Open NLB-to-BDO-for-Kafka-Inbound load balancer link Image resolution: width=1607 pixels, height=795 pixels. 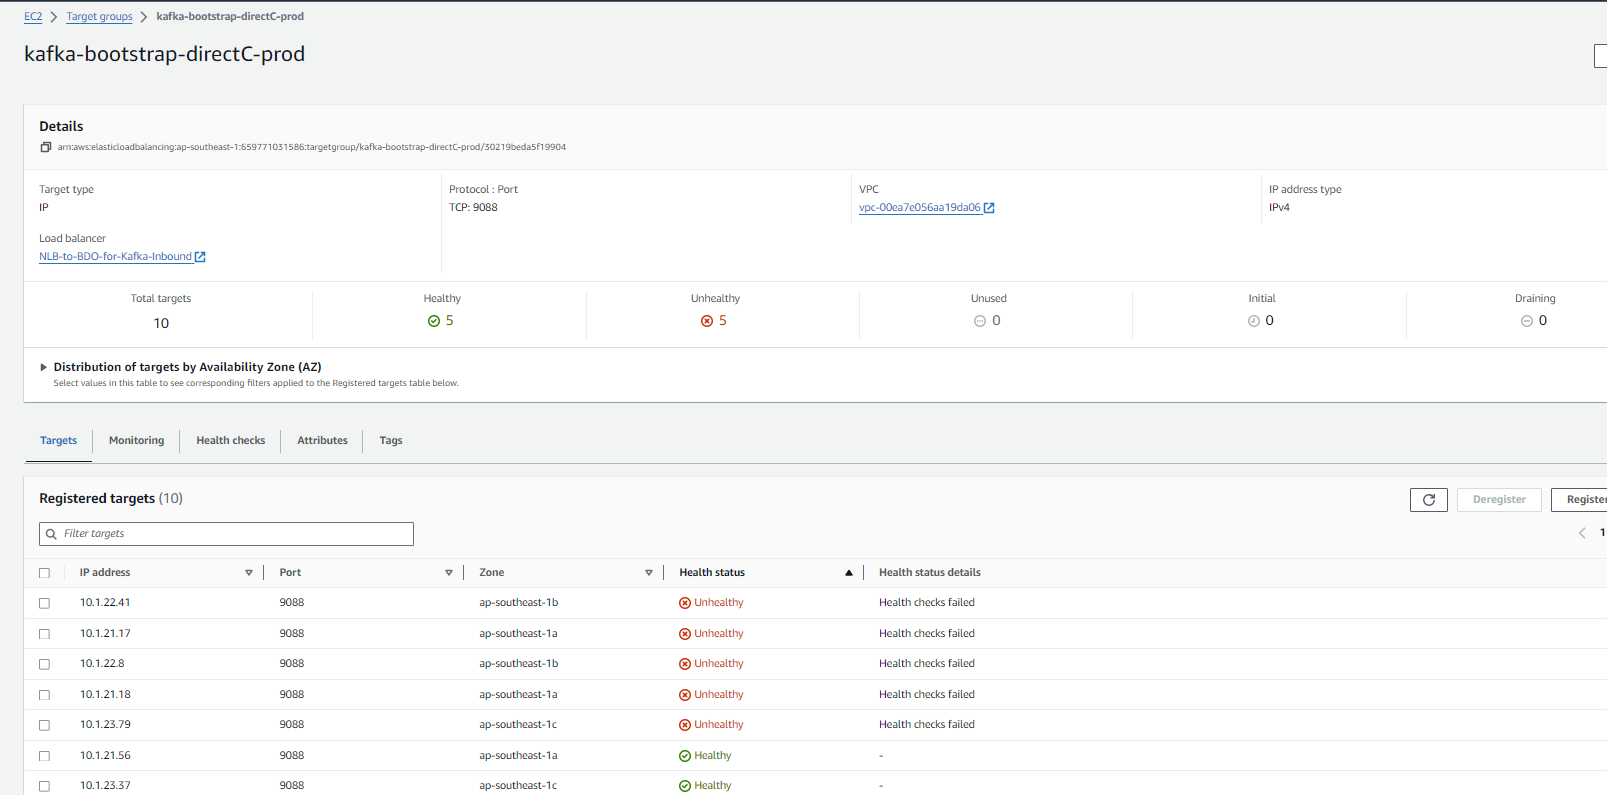115,257
